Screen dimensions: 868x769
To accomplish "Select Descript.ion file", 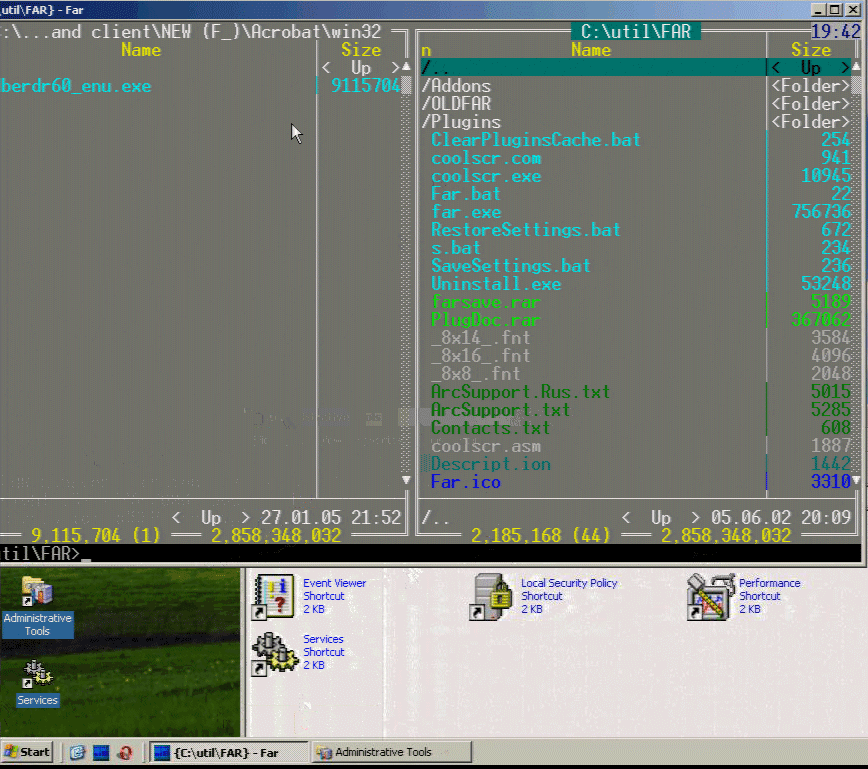I will (x=490, y=464).
